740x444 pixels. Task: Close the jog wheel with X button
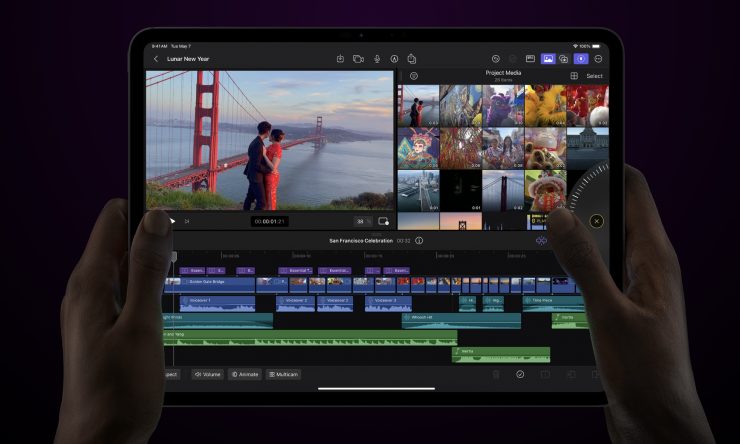pos(596,221)
